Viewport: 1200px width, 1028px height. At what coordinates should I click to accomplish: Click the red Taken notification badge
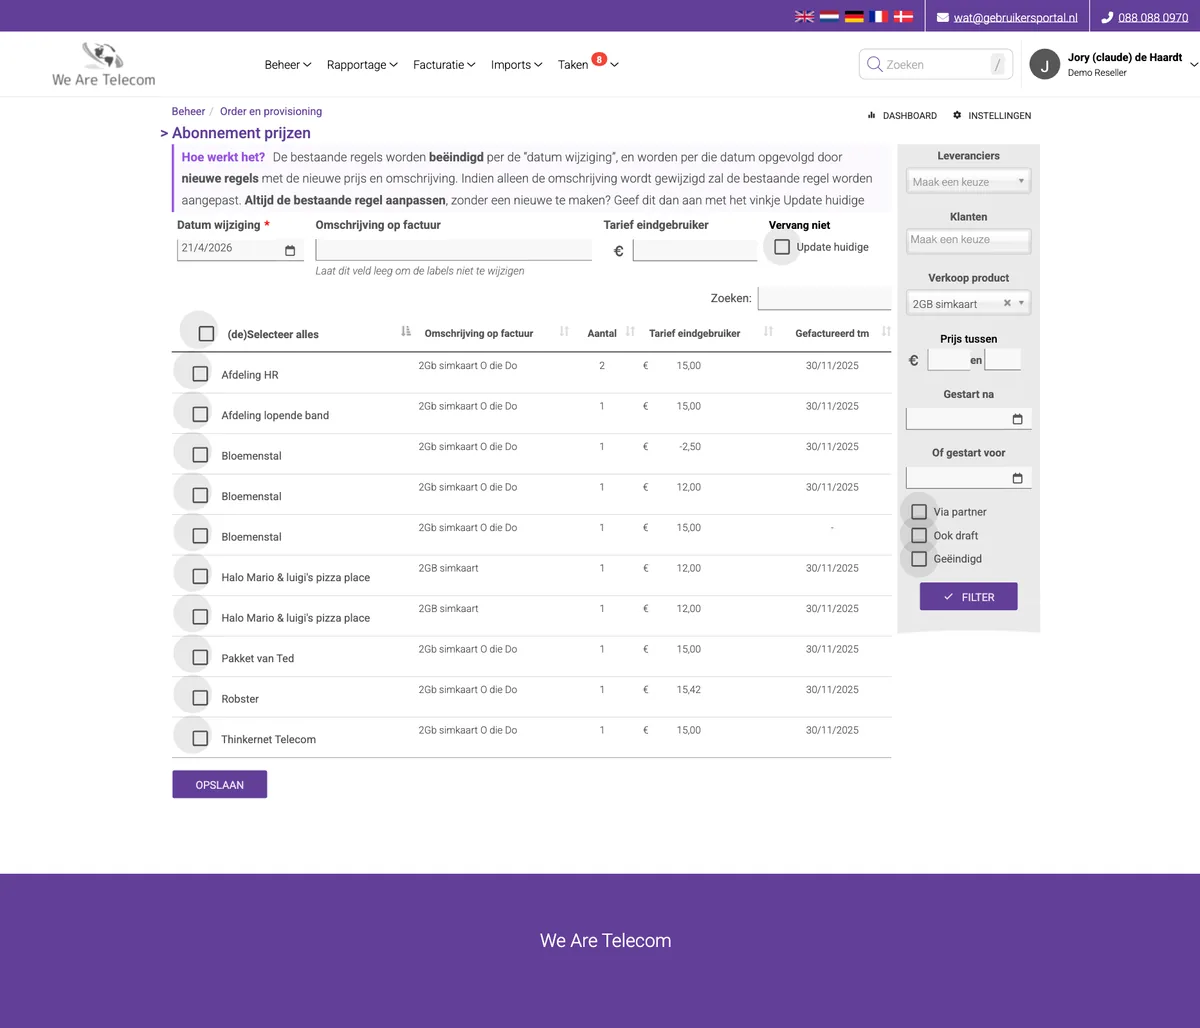[x=599, y=59]
